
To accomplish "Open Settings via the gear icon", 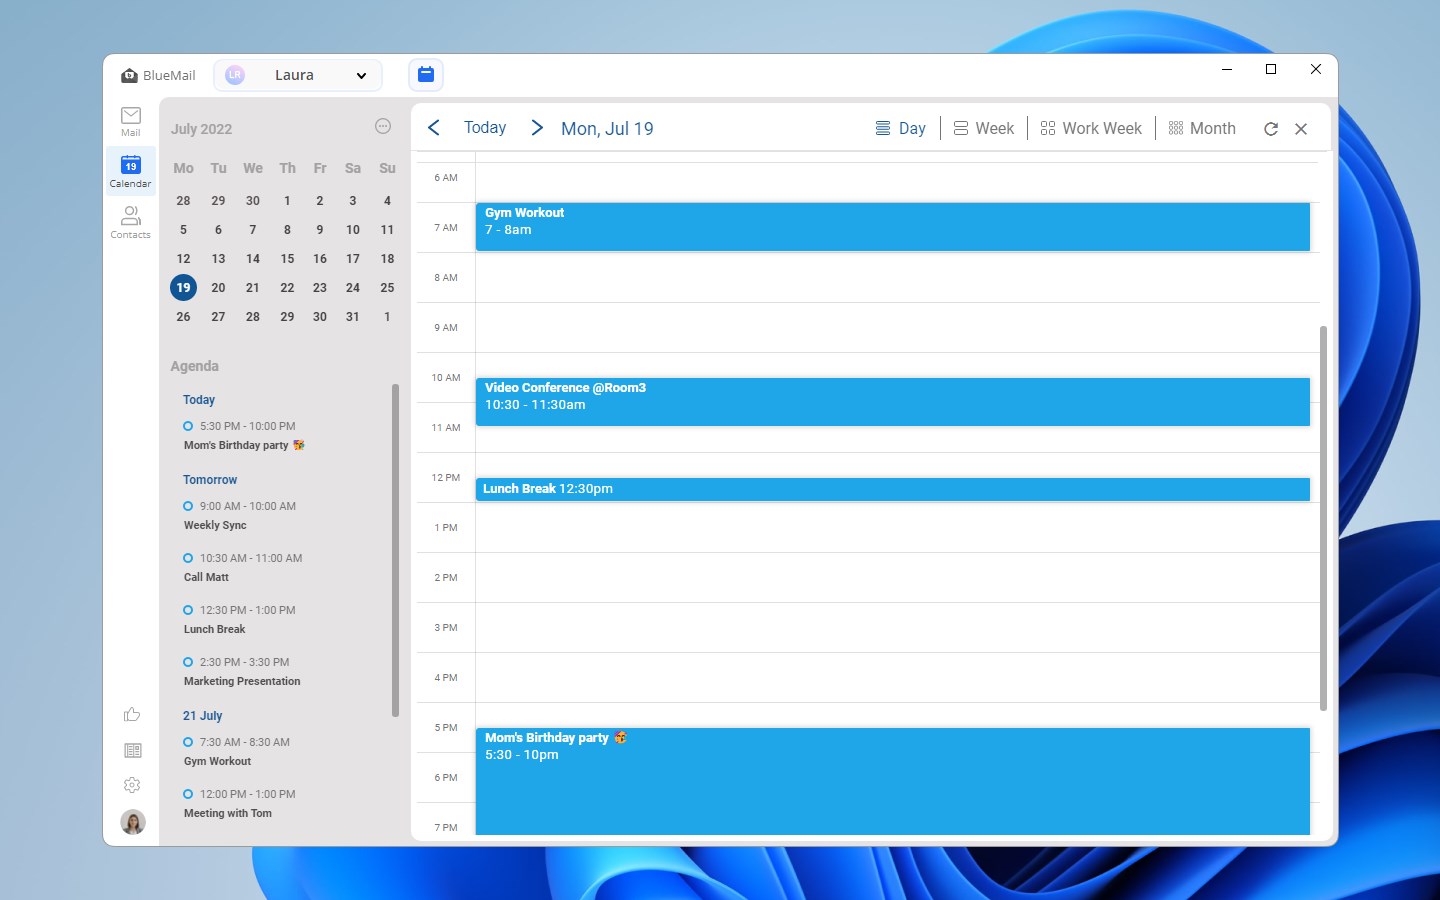I will (x=131, y=784).
